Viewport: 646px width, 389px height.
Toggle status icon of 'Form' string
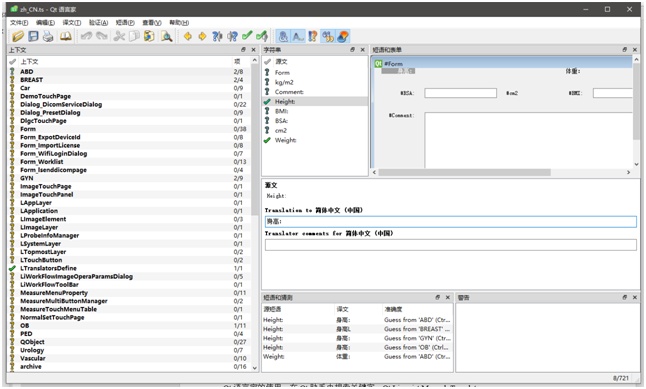(267, 72)
